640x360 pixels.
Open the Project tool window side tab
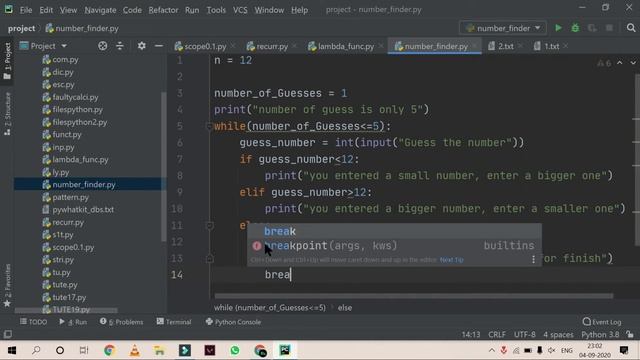tap(7, 61)
